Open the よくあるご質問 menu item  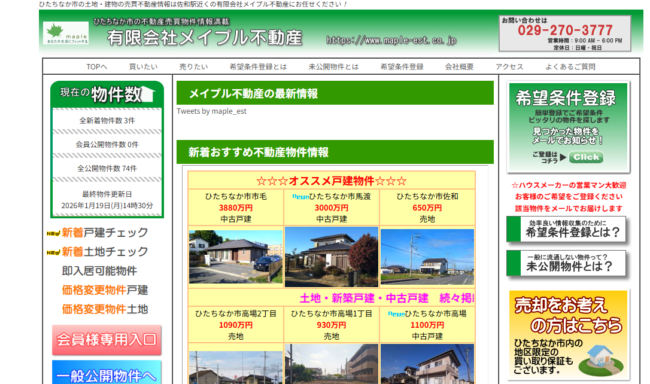570,67
